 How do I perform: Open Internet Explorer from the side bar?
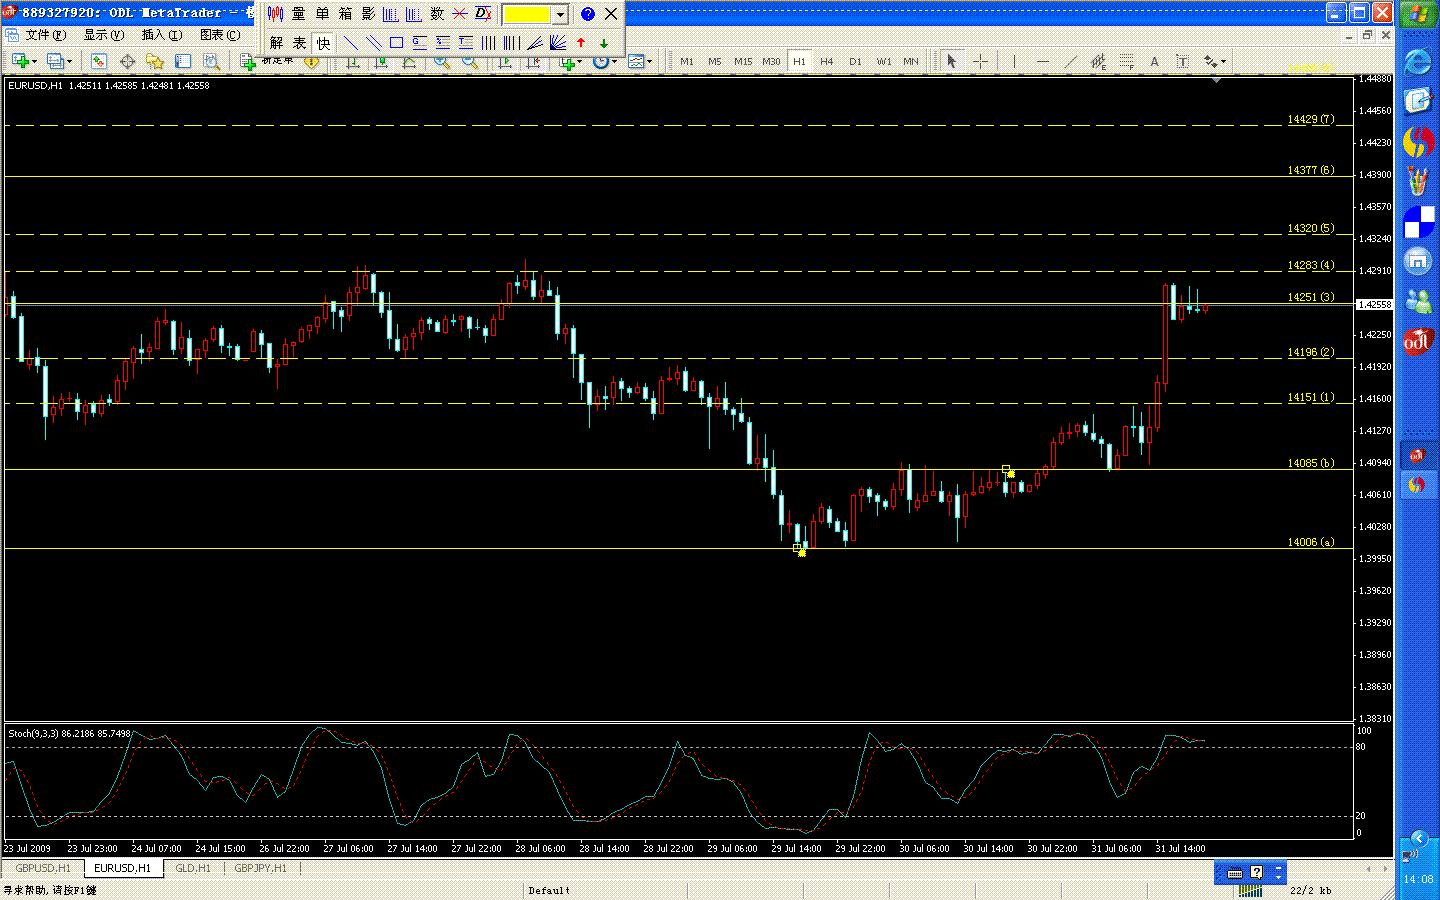click(1418, 62)
